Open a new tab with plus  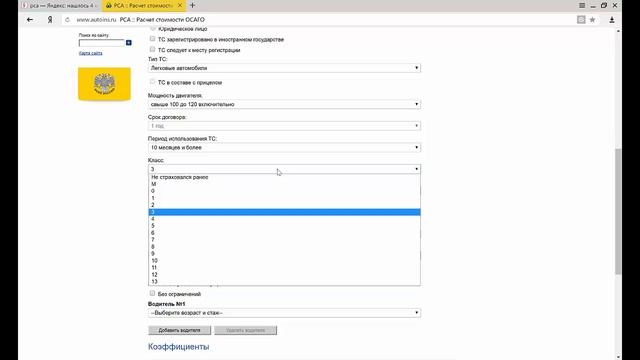(x=193, y=5)
